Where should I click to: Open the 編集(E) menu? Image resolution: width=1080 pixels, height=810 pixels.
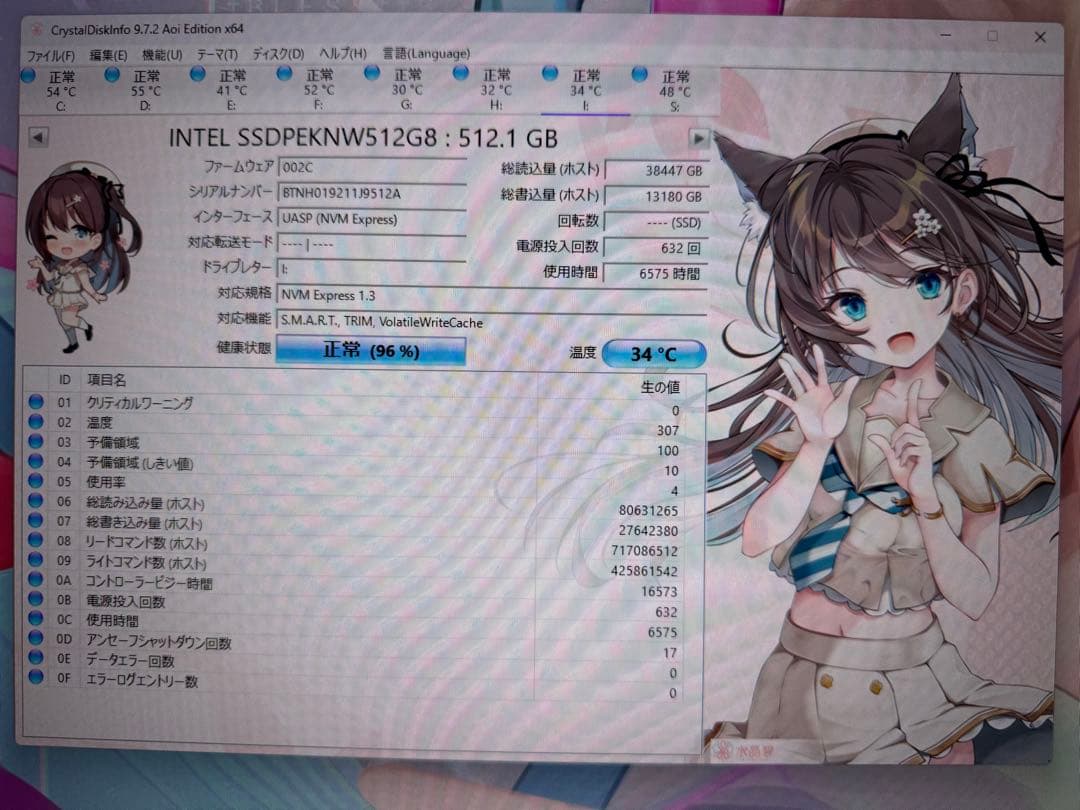coord(108,55)
